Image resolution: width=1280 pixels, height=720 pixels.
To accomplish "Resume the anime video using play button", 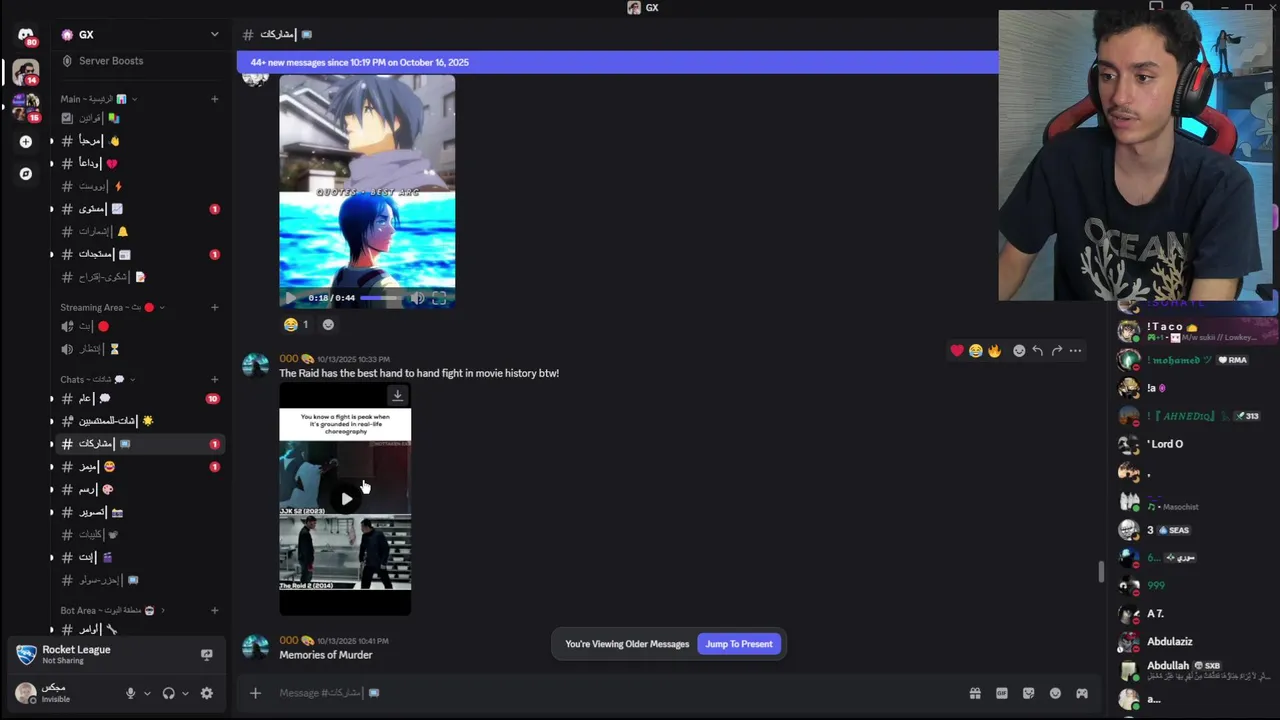I will pos(290,298).
